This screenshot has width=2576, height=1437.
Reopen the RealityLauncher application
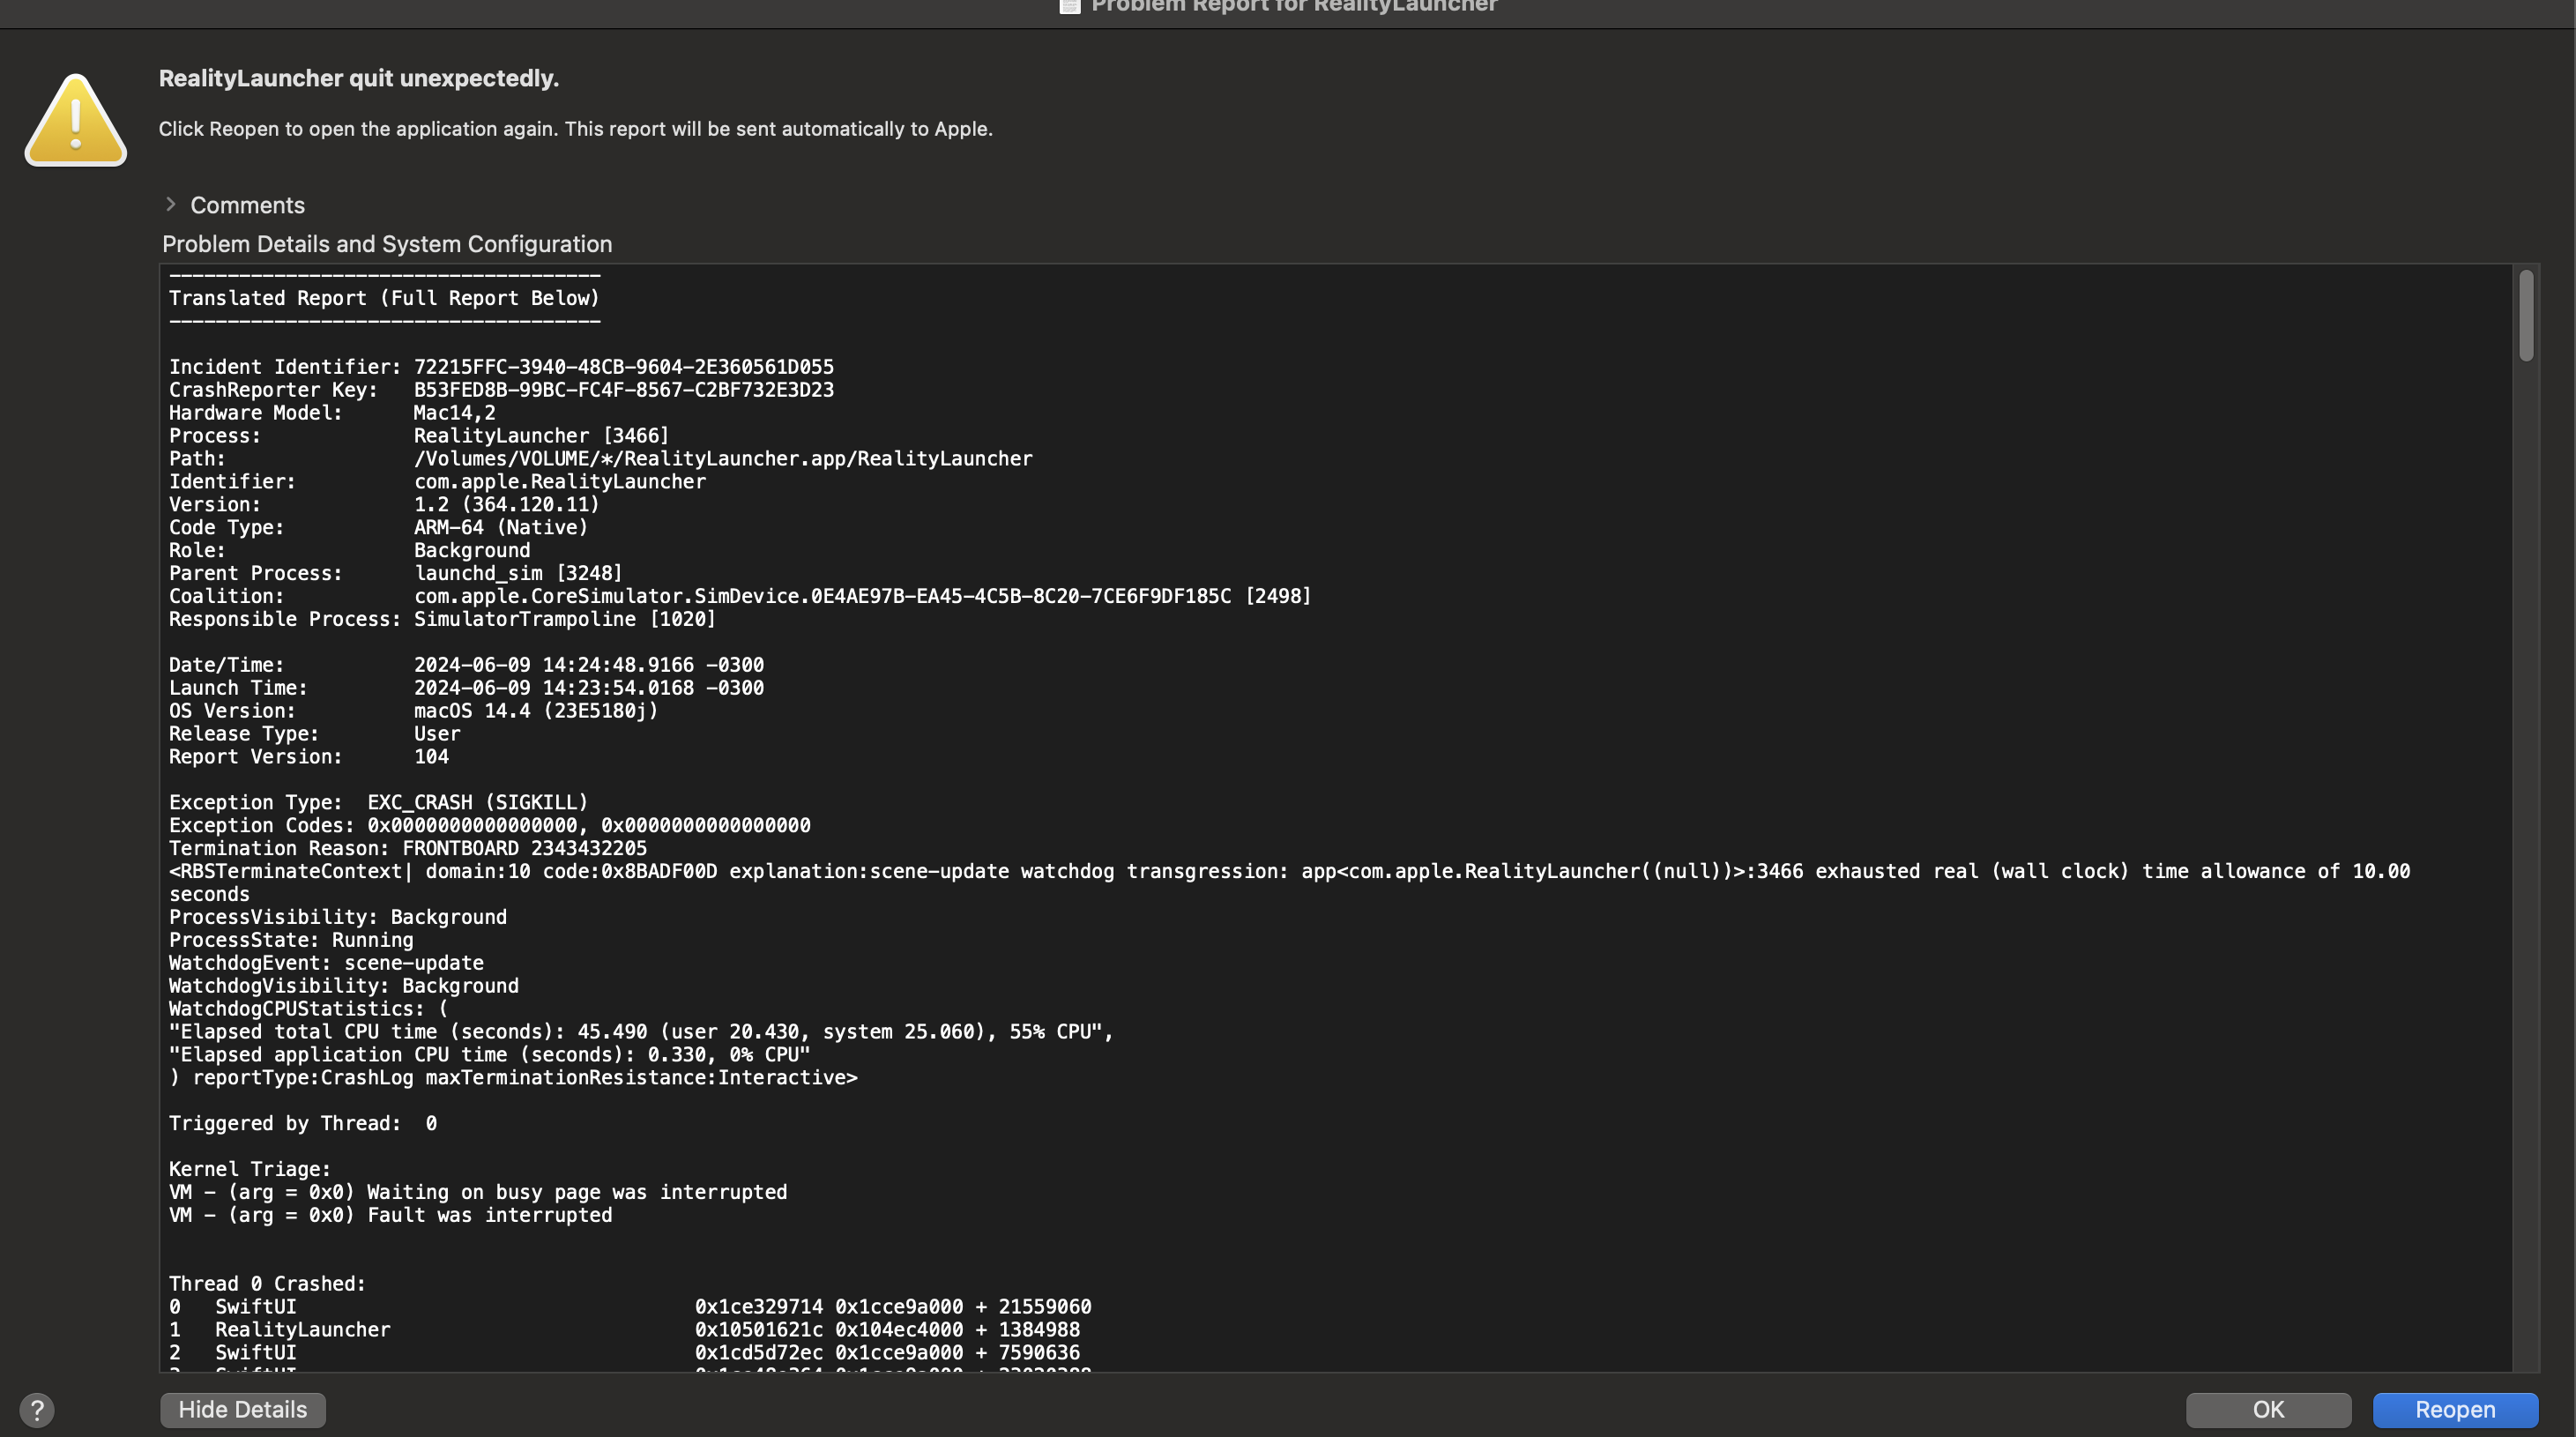click(2455, 1409)
